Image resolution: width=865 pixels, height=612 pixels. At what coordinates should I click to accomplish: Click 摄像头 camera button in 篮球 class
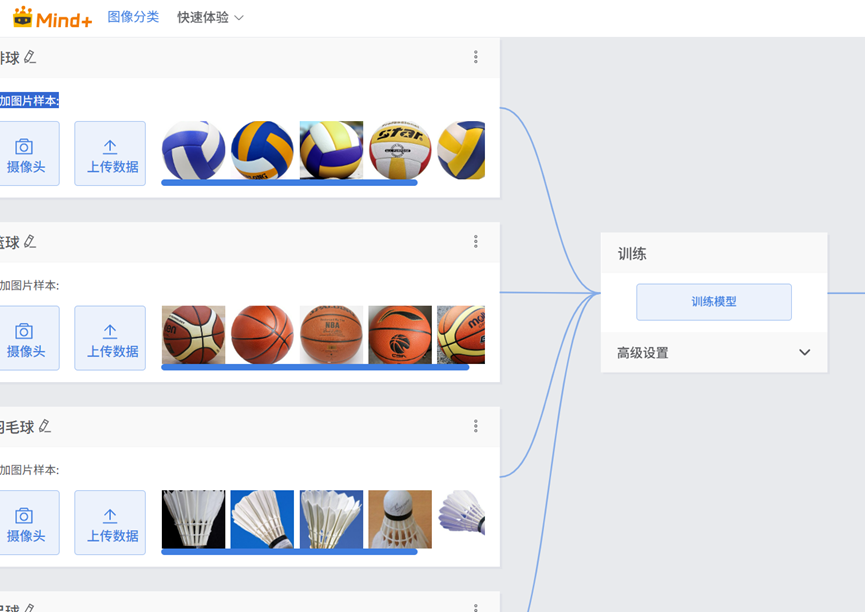pyautogui.click(x=26, y=338)
